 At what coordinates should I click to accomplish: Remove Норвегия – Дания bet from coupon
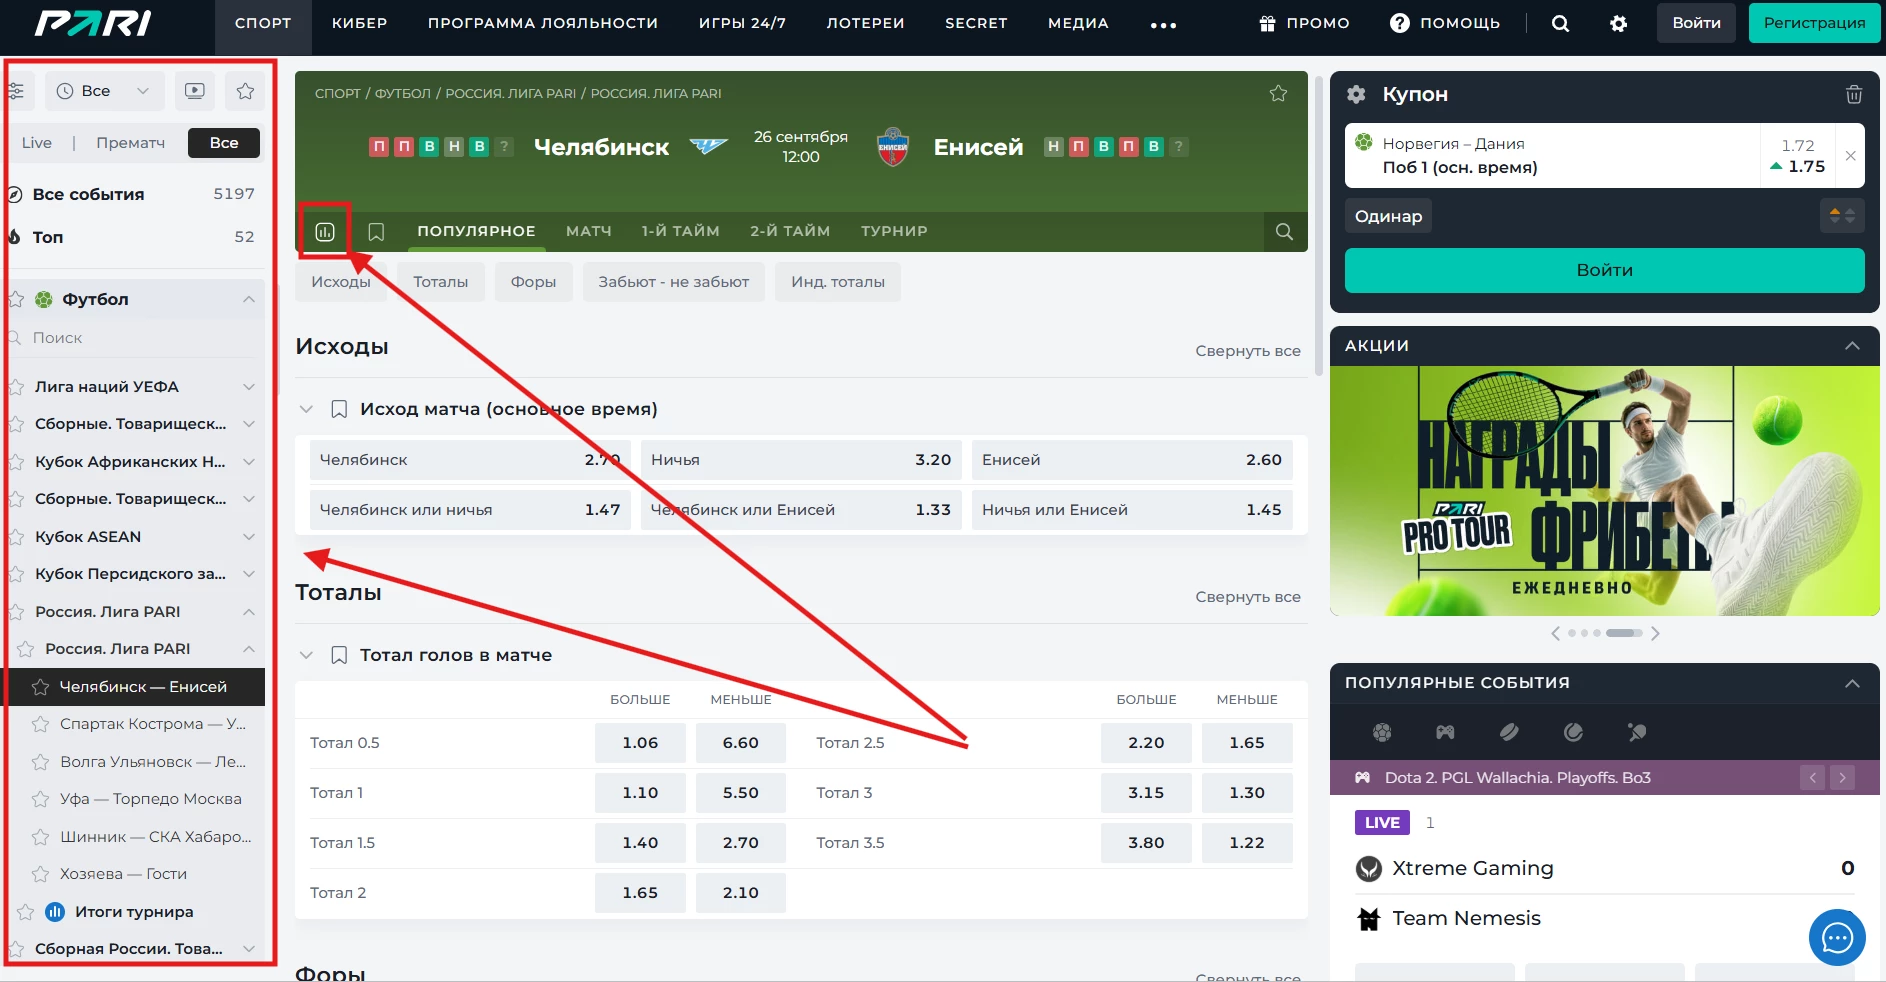click(1850, 156)
